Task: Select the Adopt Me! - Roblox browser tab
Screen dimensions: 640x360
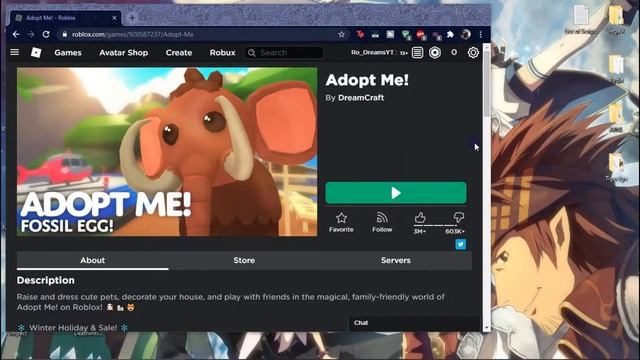Action: [x=65, y=18]
